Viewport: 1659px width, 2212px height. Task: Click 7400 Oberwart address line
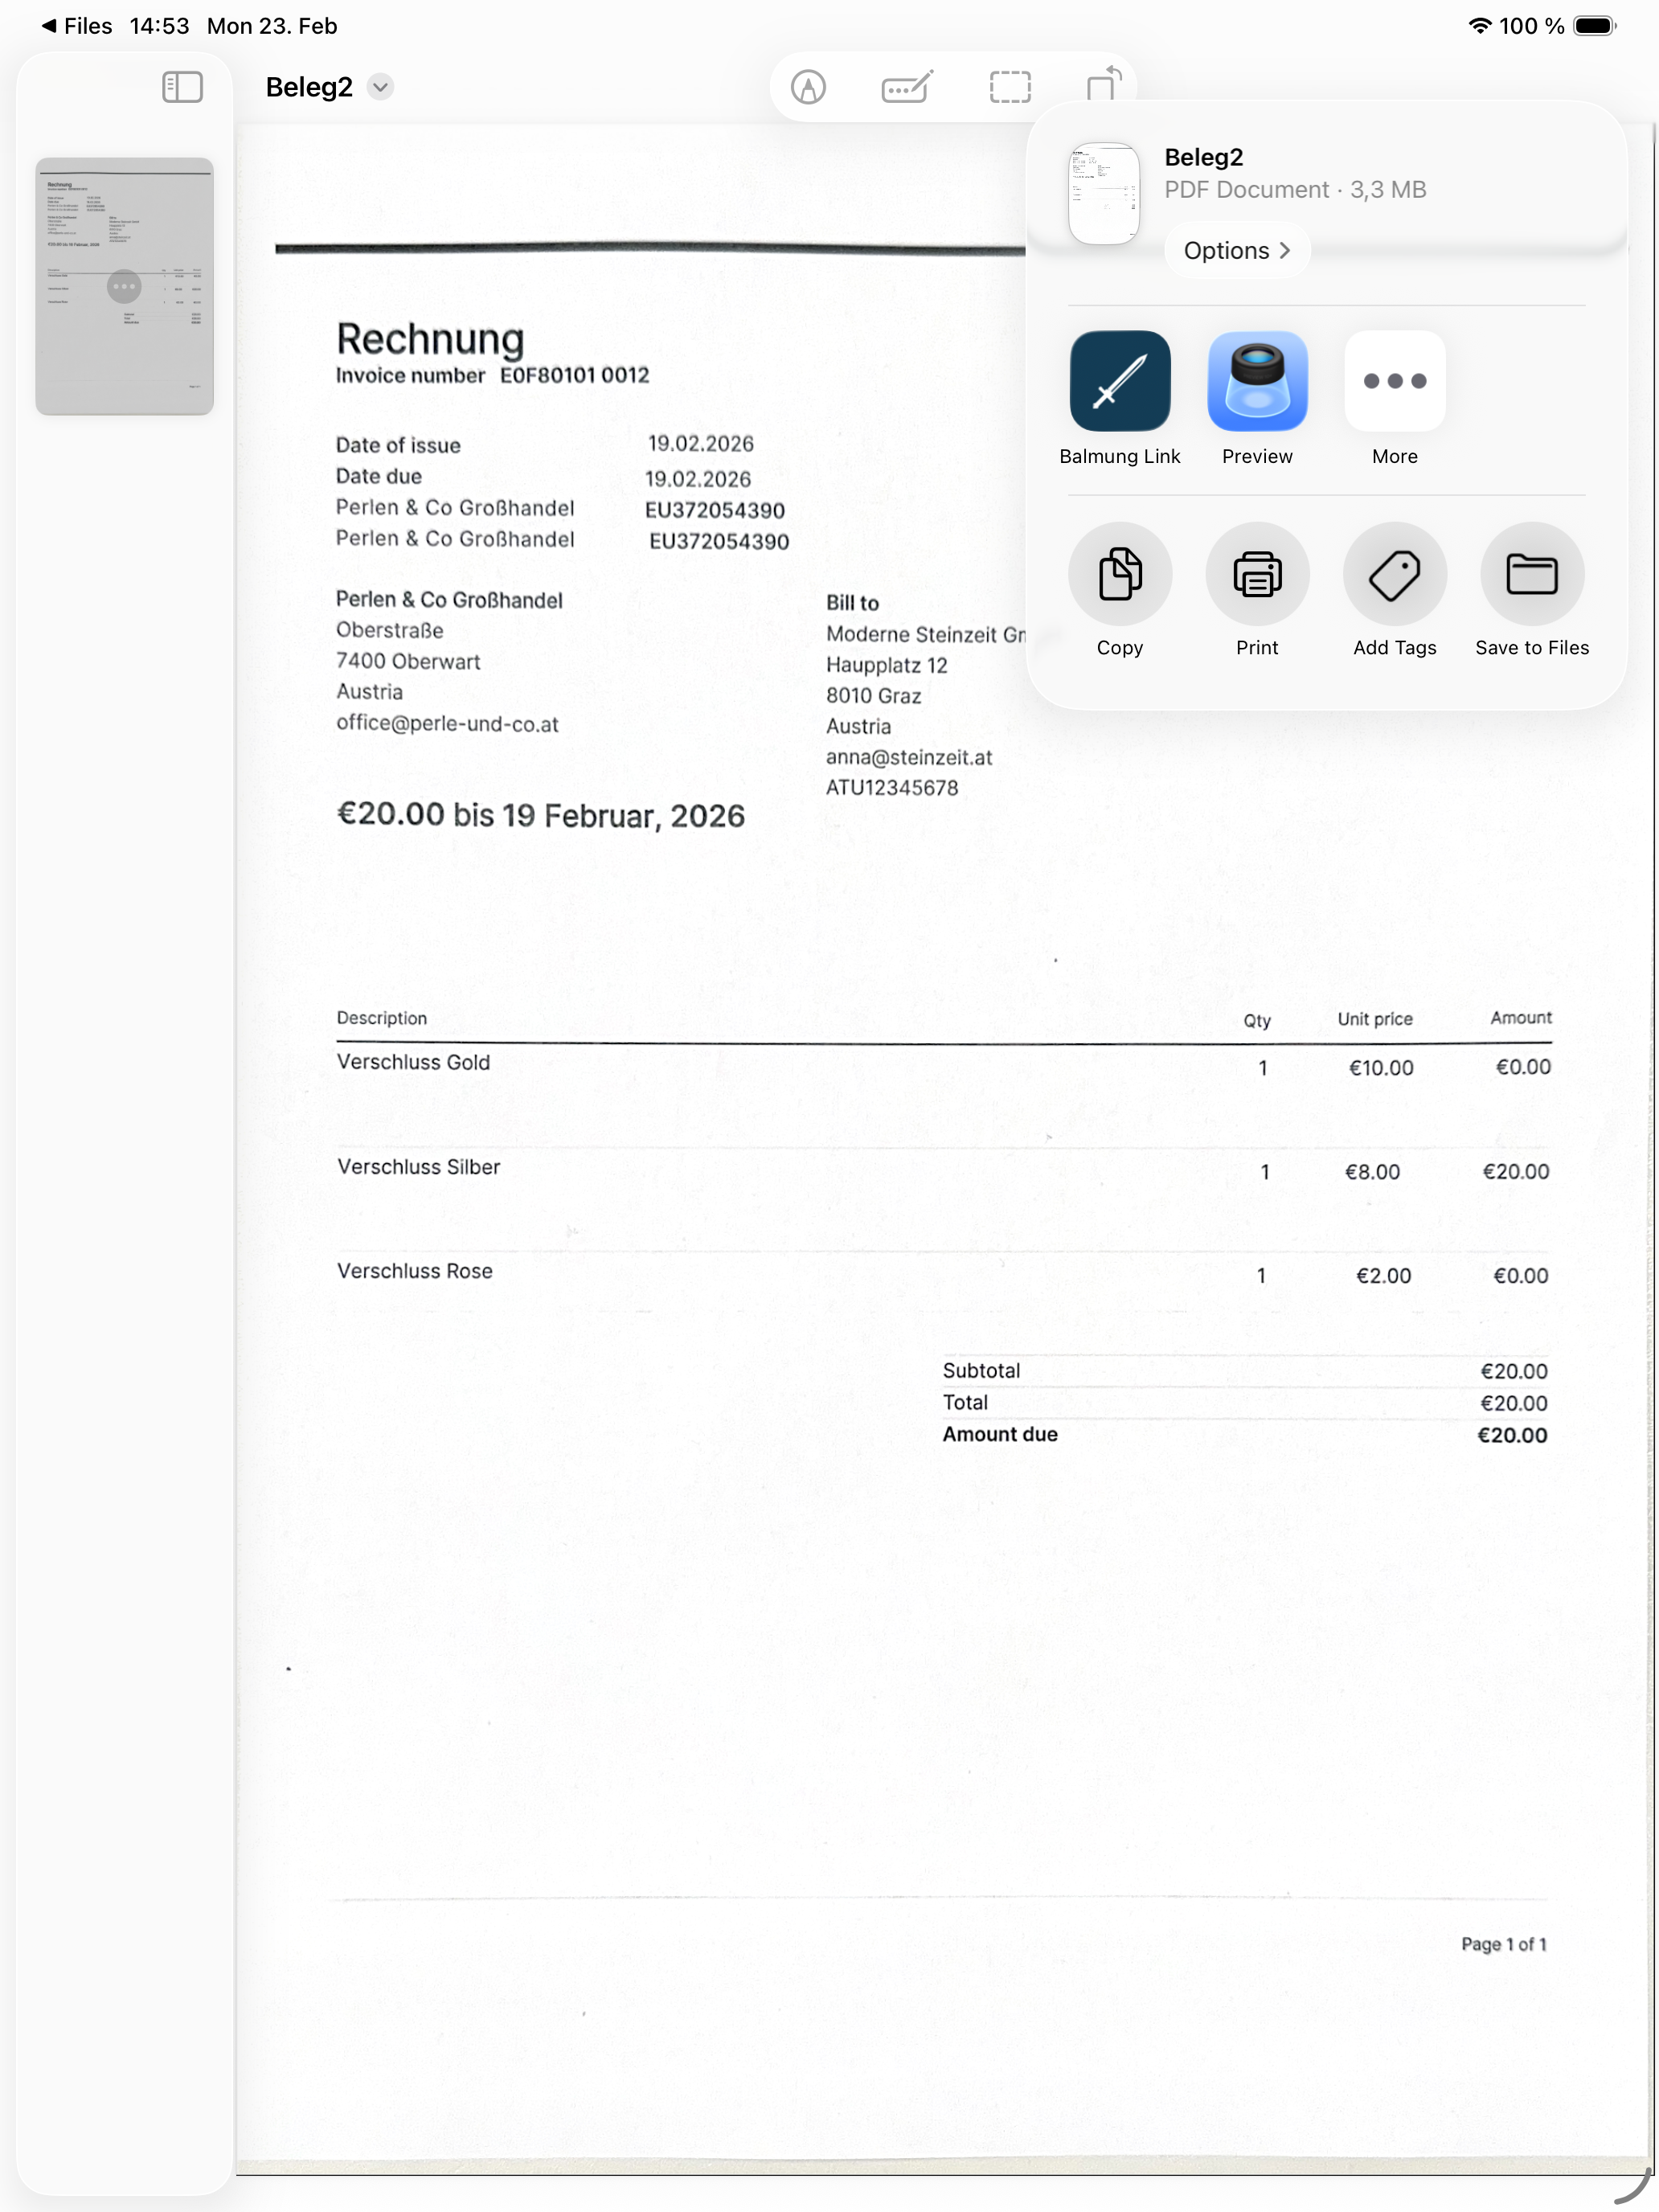point(408,661)
